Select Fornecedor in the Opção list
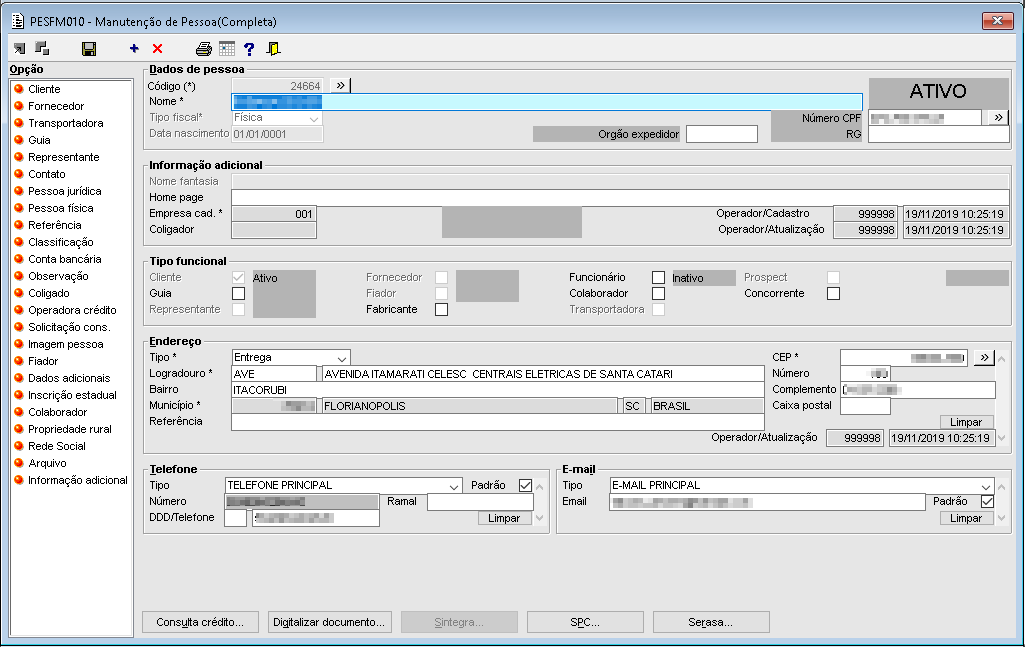 click(56, 106)
